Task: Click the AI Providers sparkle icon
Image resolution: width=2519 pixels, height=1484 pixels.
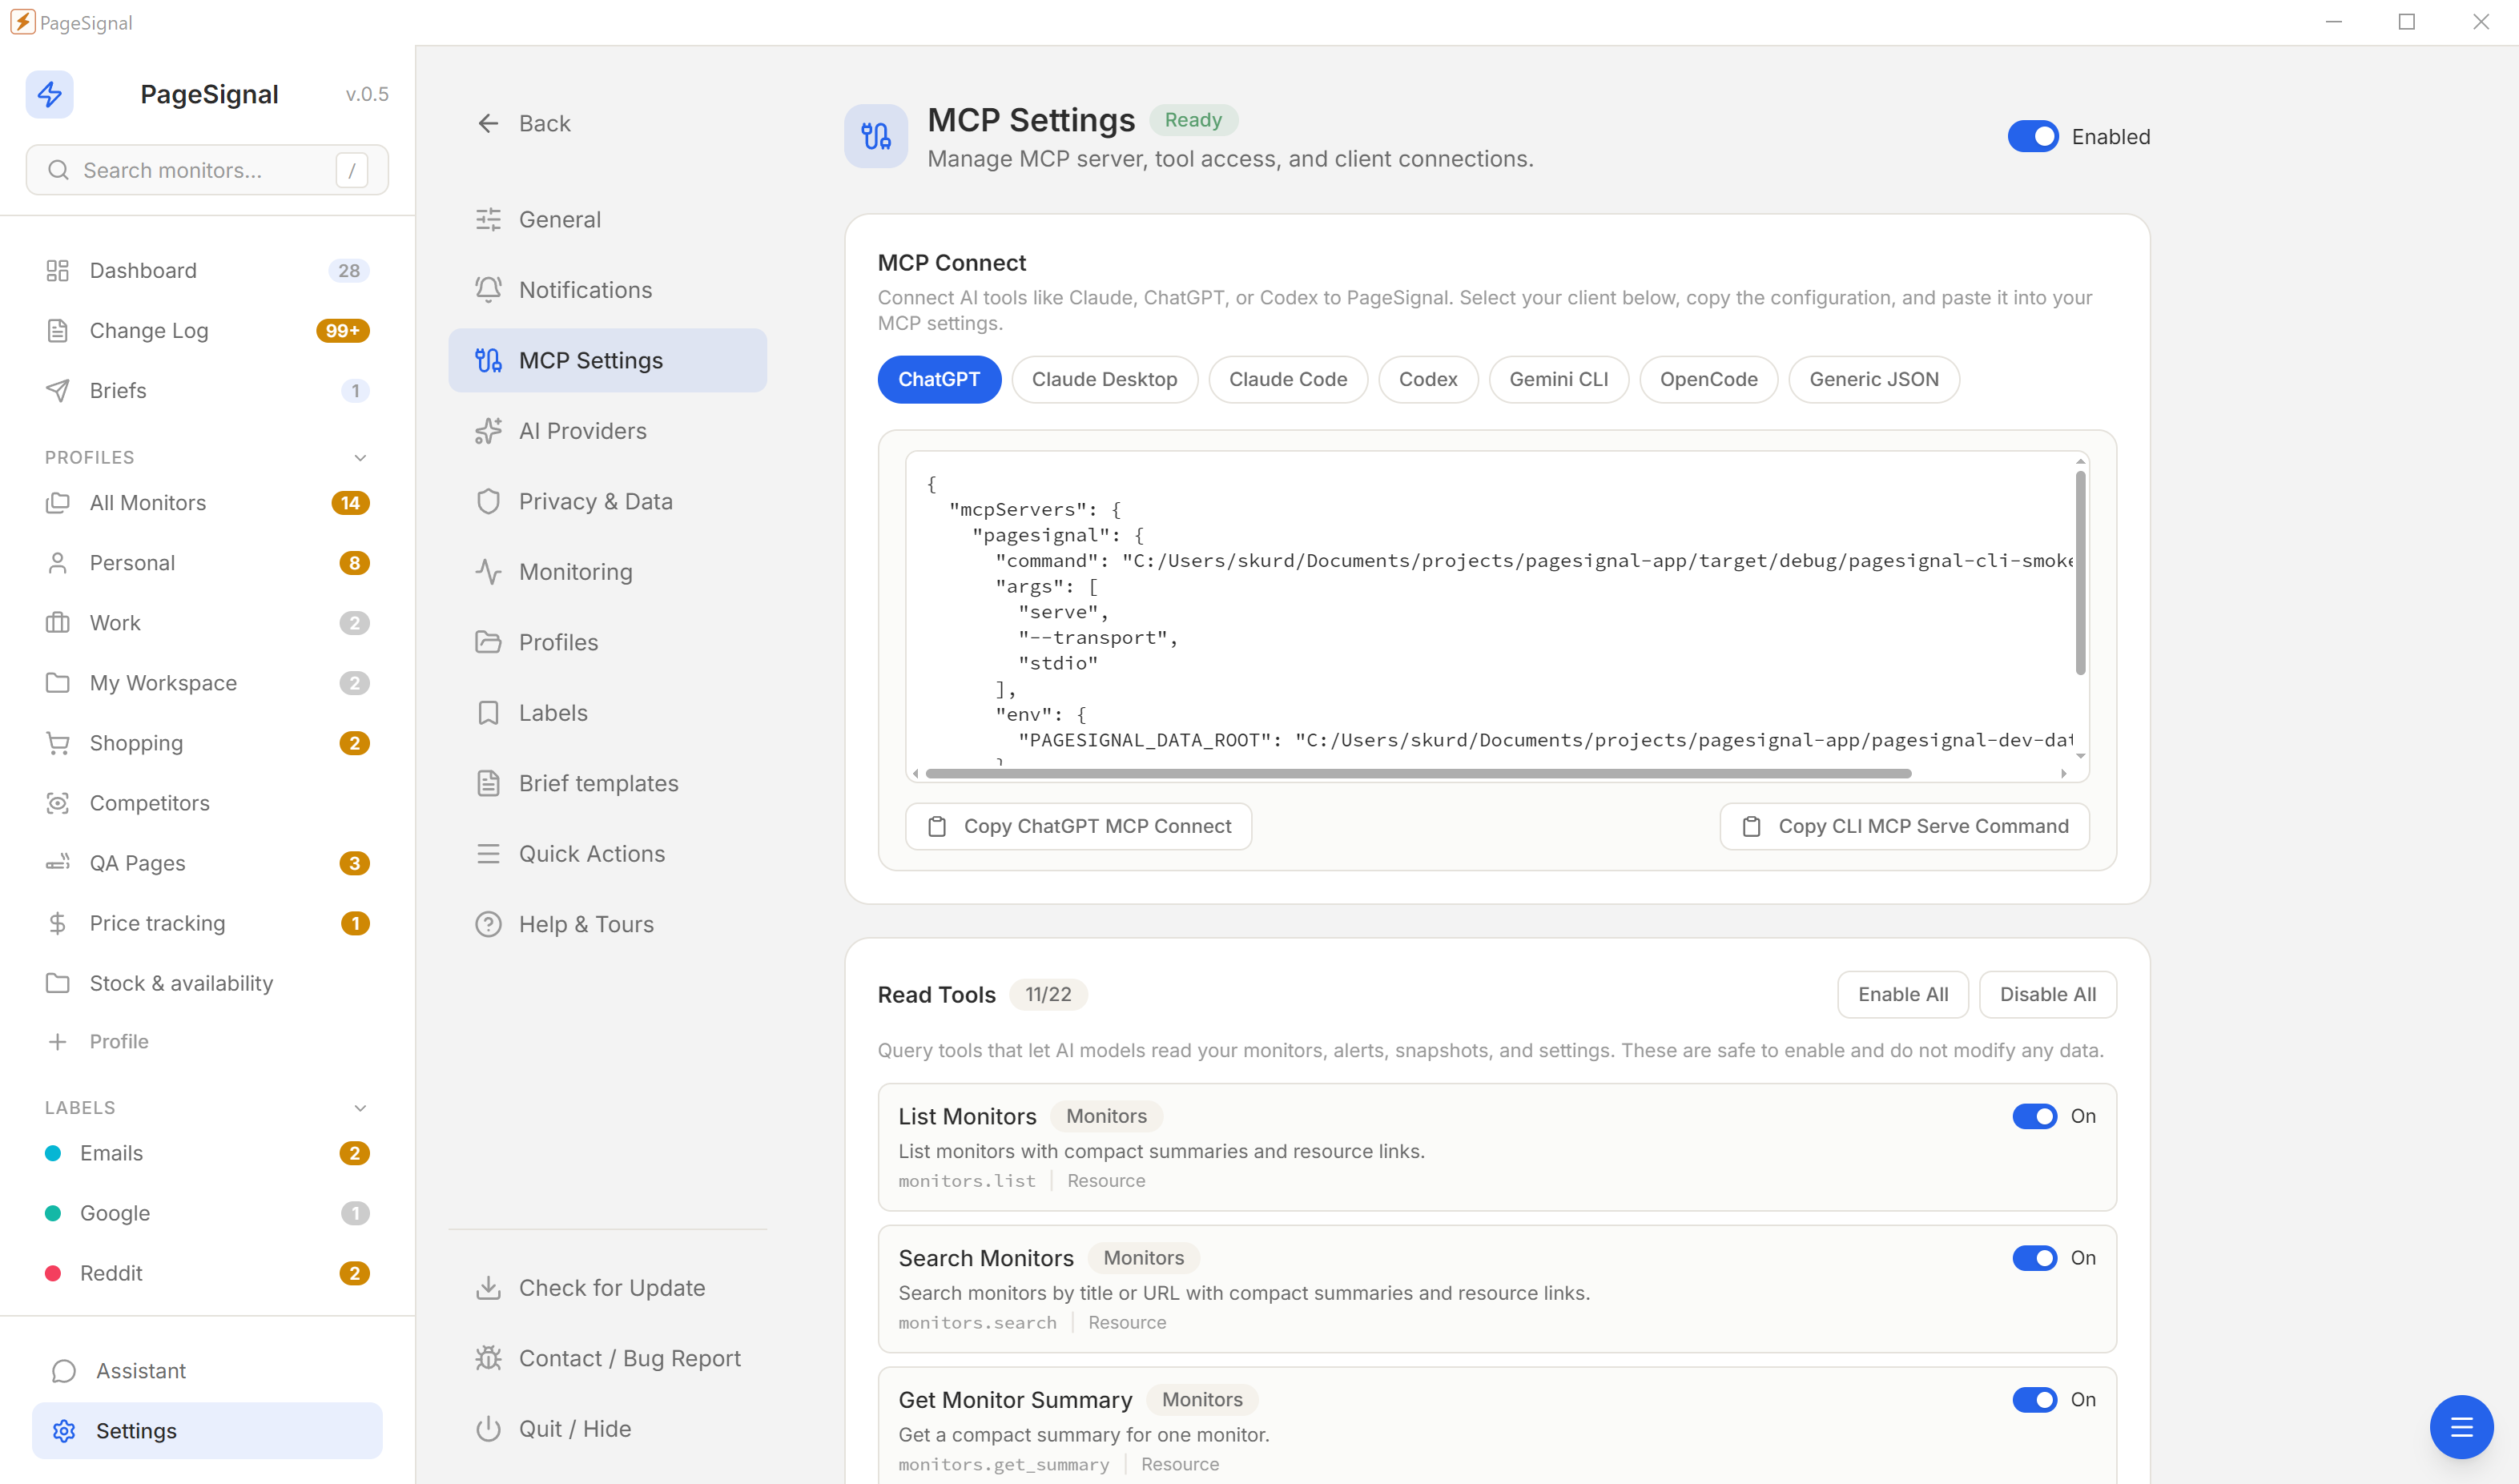Action: click(488, 430)
